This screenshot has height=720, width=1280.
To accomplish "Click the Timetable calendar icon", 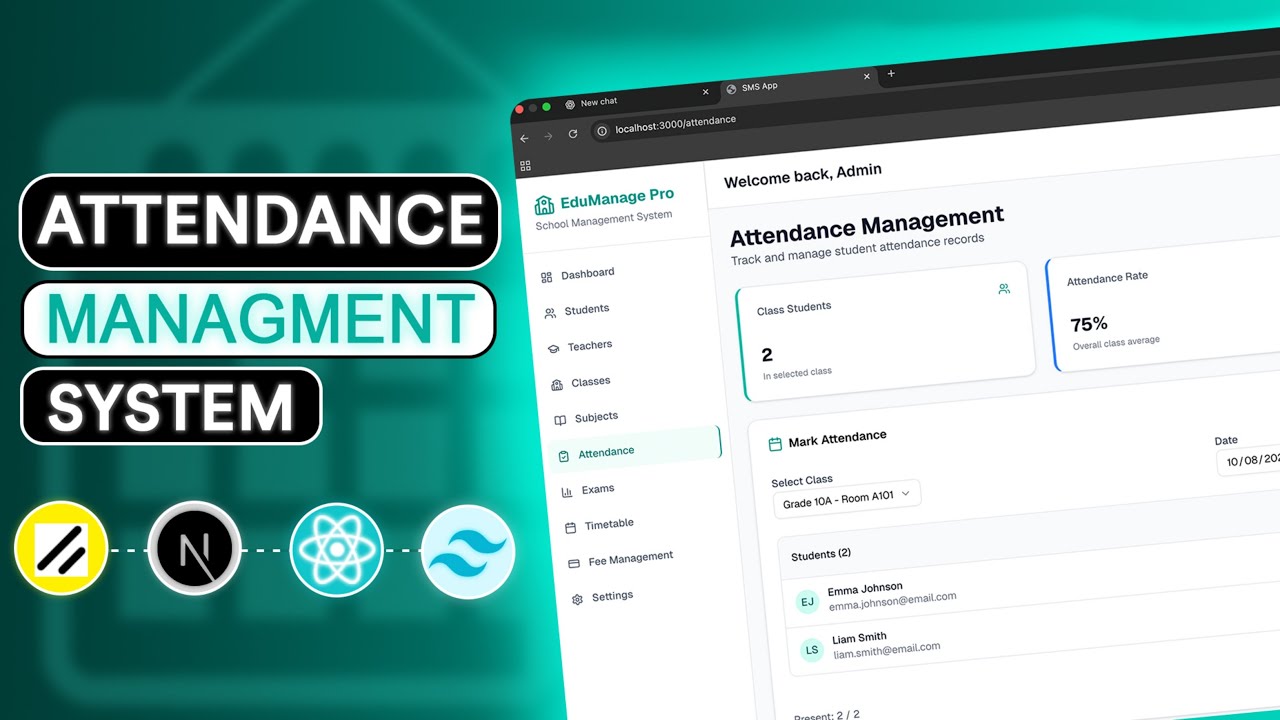I will 571,527.
